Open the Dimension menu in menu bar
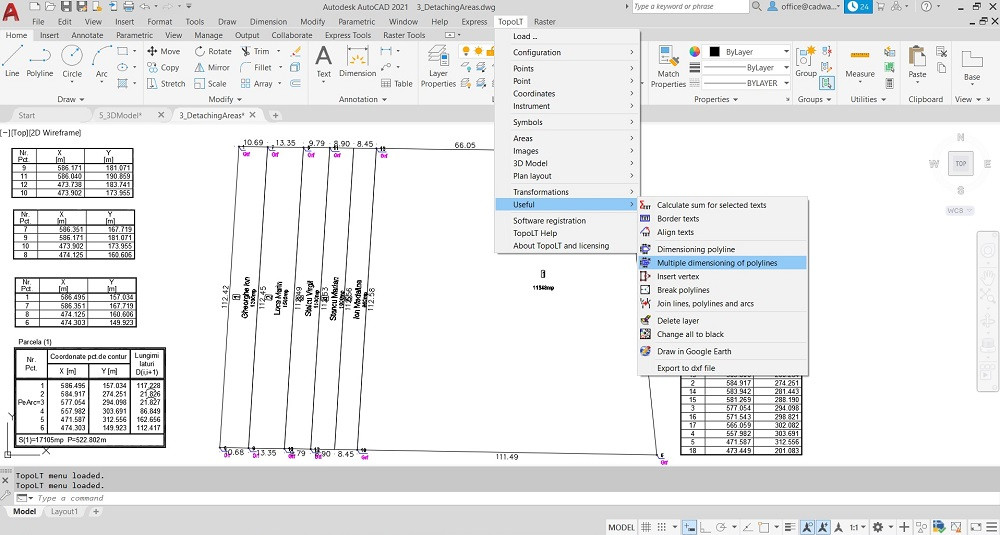Image resolution: width=1000 pixels, height=535 pixels. 268,22
